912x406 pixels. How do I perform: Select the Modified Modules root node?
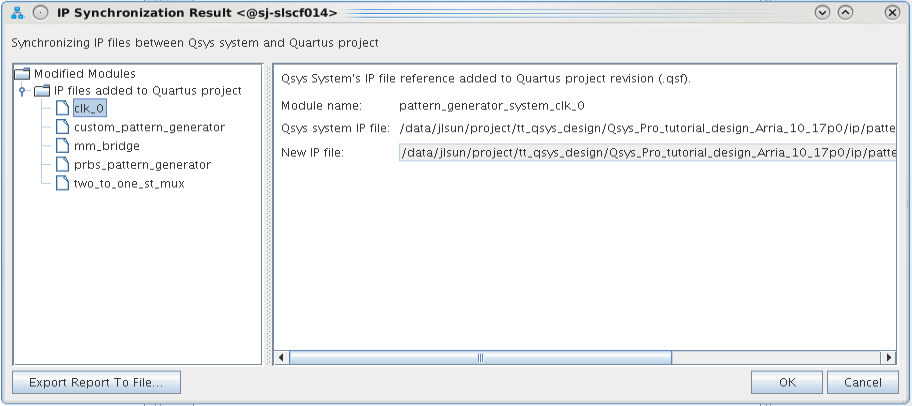point(84,74)
